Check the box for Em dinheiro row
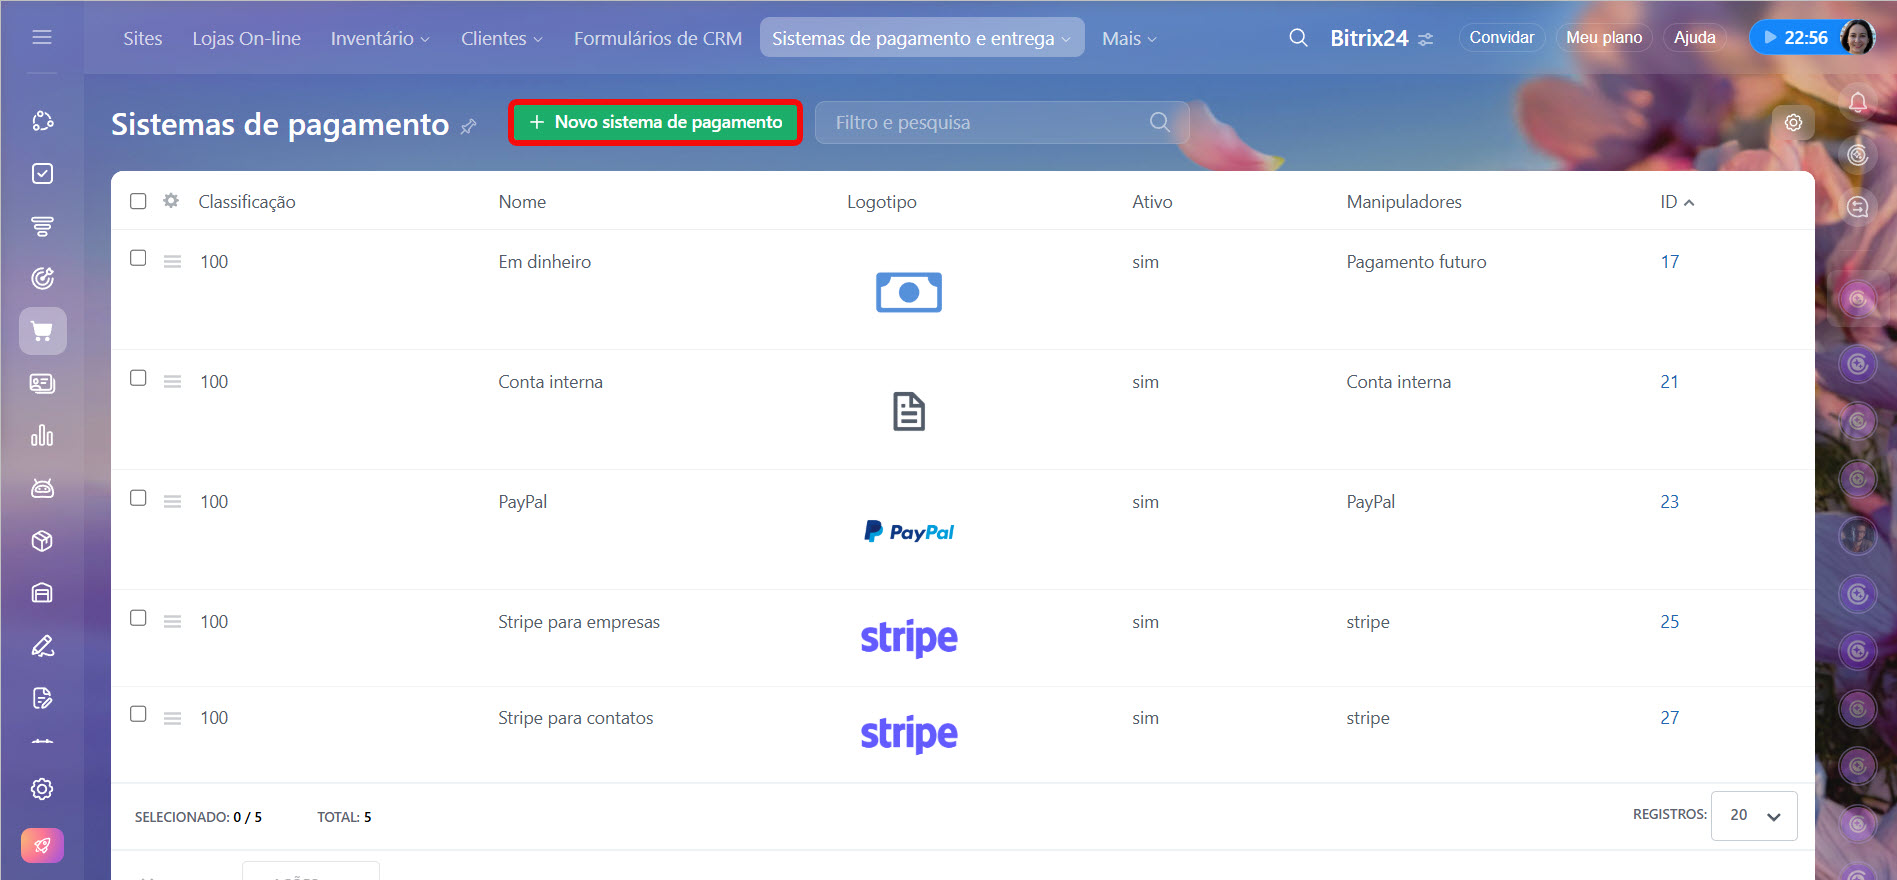The image size is (1897, 880). click(x=138, y=258)
